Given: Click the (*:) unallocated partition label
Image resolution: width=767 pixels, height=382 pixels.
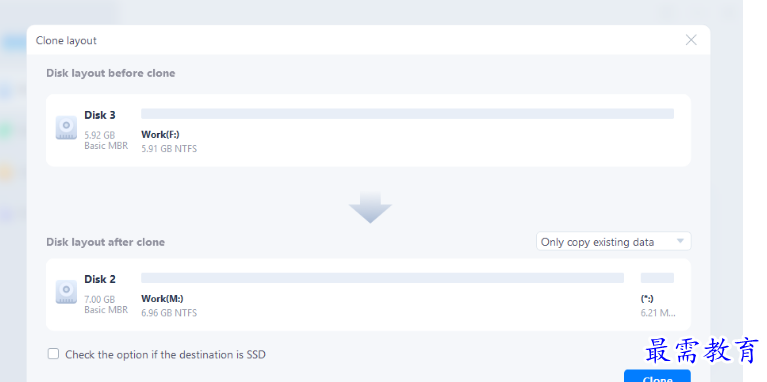Looking at the screenshot, I should coord(647,298).
